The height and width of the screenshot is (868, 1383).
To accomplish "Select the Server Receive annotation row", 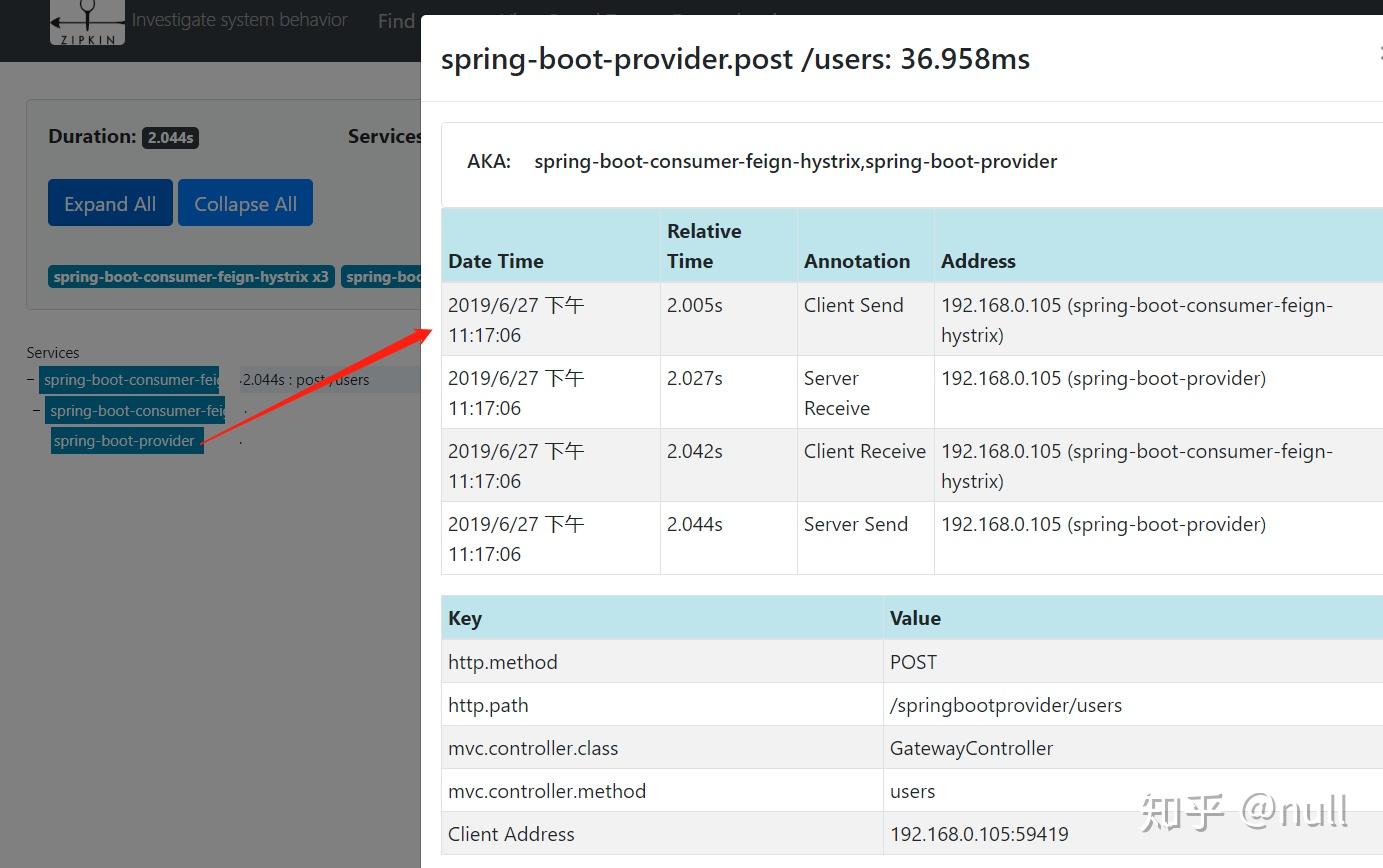I will click(x=836, y=393).
